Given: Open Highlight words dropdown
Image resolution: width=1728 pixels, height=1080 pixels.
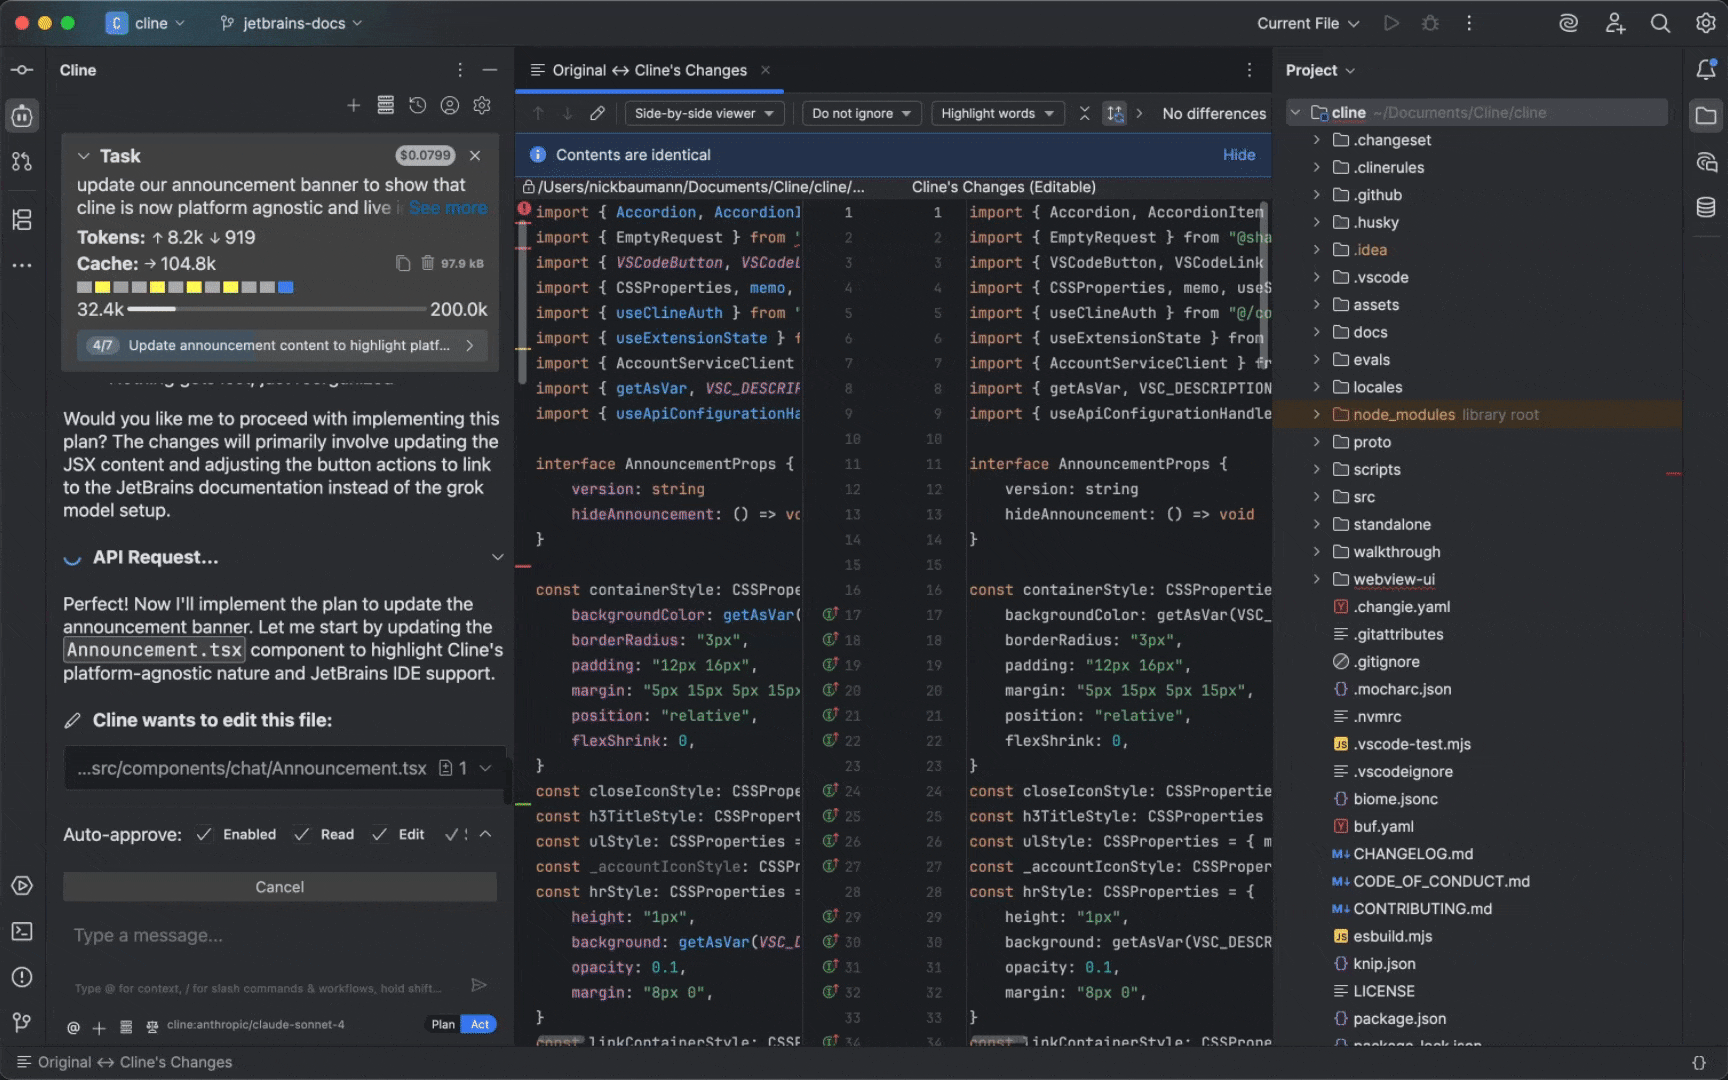Looking at the screenshot, I should (x=997, y=113).
